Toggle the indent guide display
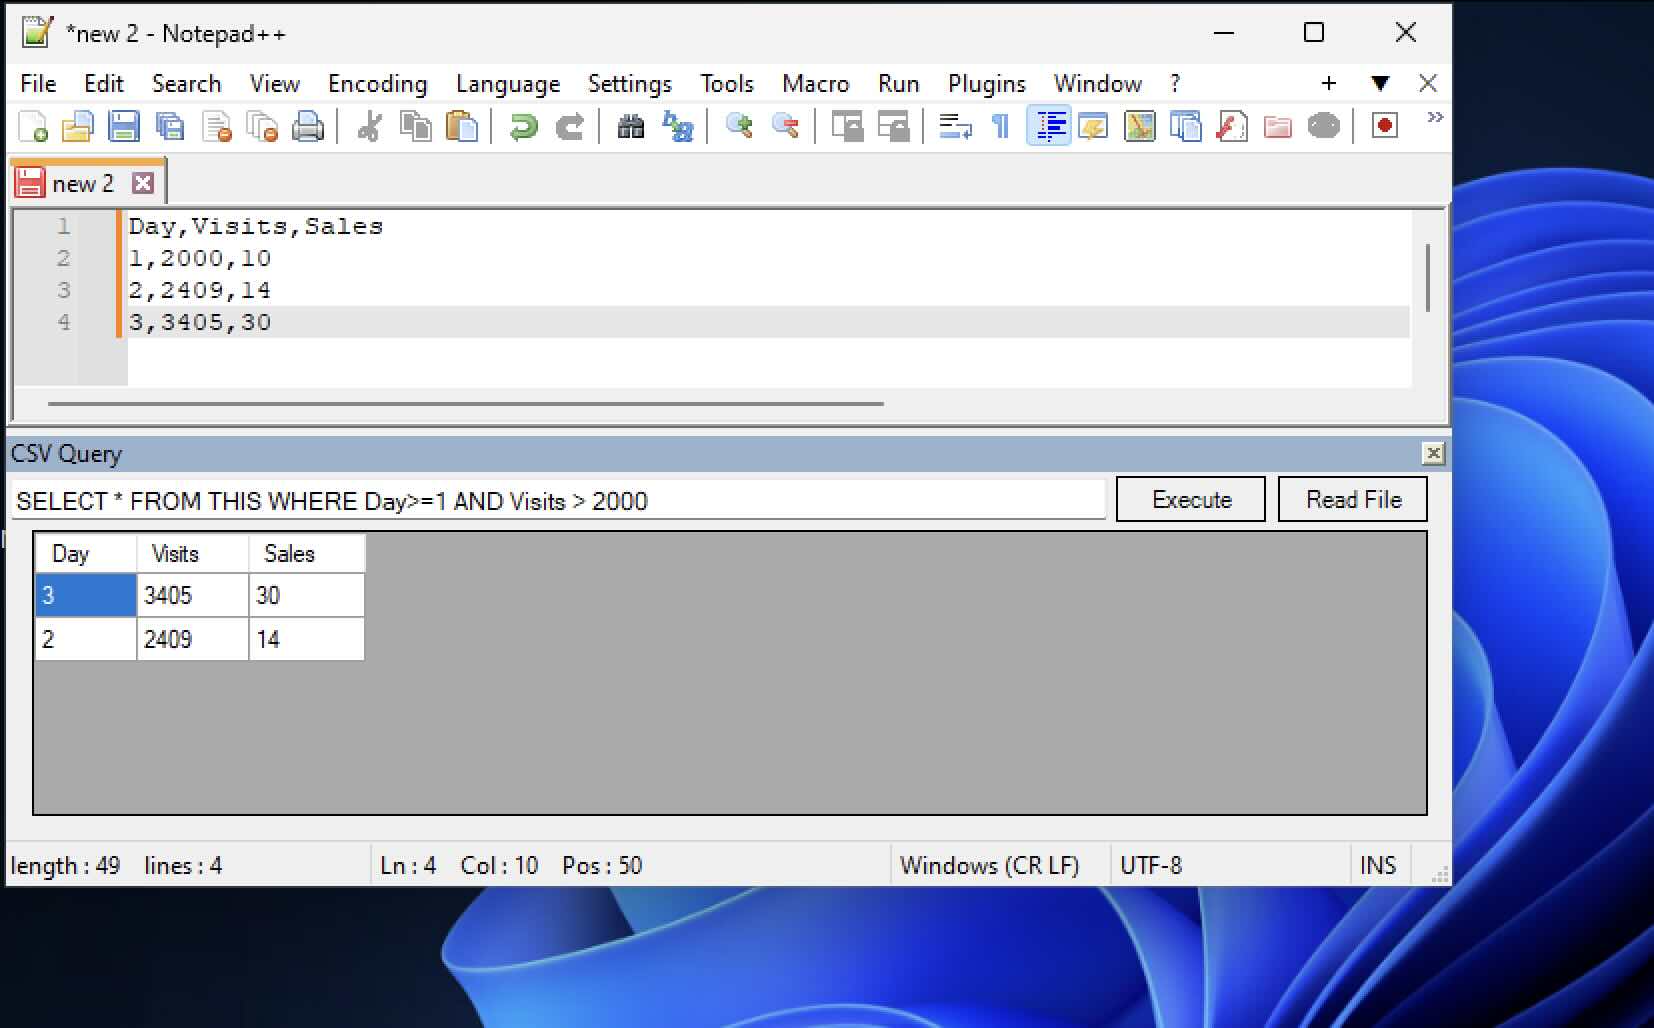 pos(1048,126)
